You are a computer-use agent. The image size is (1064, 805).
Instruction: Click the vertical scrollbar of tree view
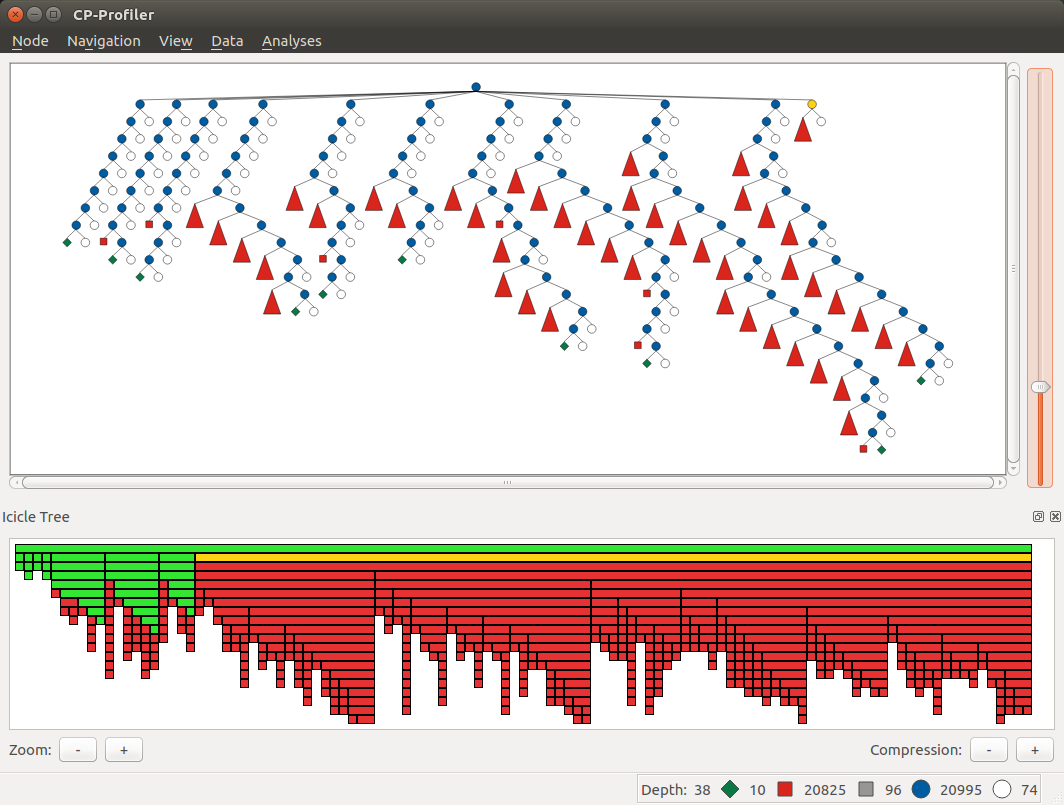(x=1013, y=268)
